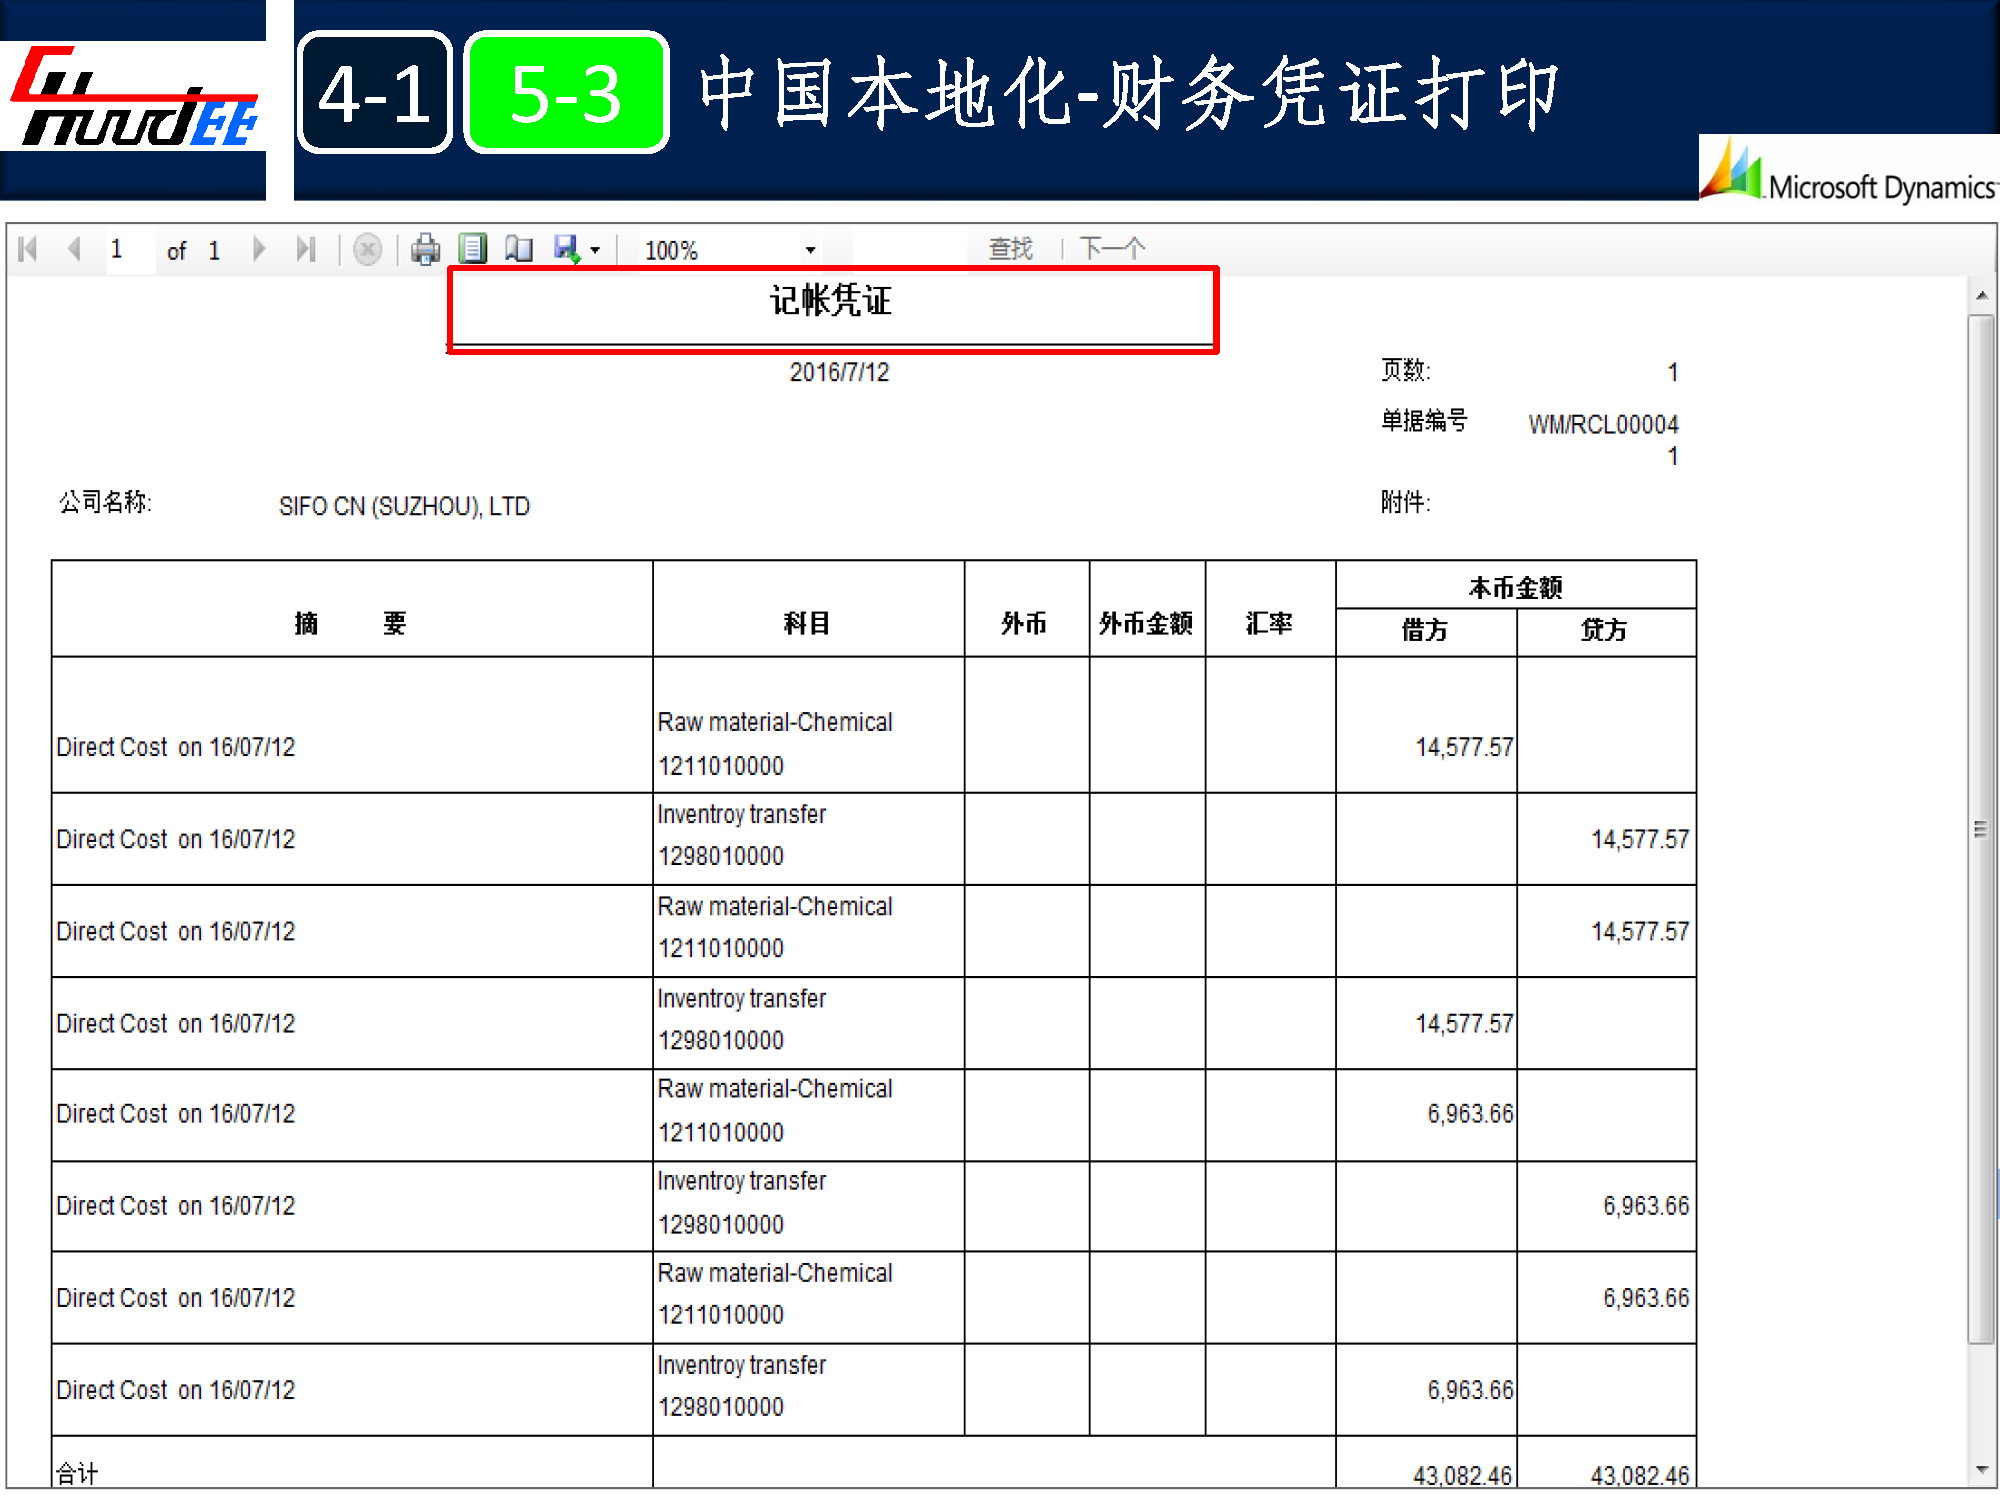Viewport: 2000px width, 1508px height.
Task: Go to the first report page
Action: (x=28, y=249)
